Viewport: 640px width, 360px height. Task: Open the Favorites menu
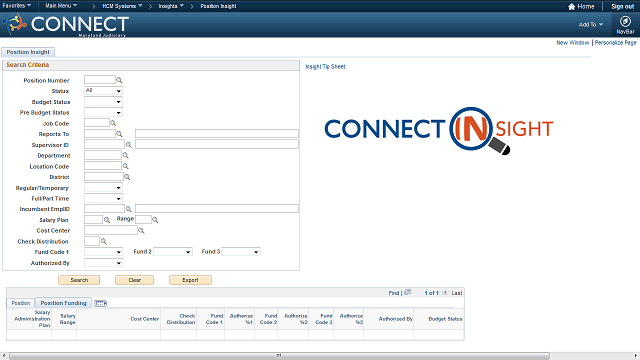pos(17,6)
